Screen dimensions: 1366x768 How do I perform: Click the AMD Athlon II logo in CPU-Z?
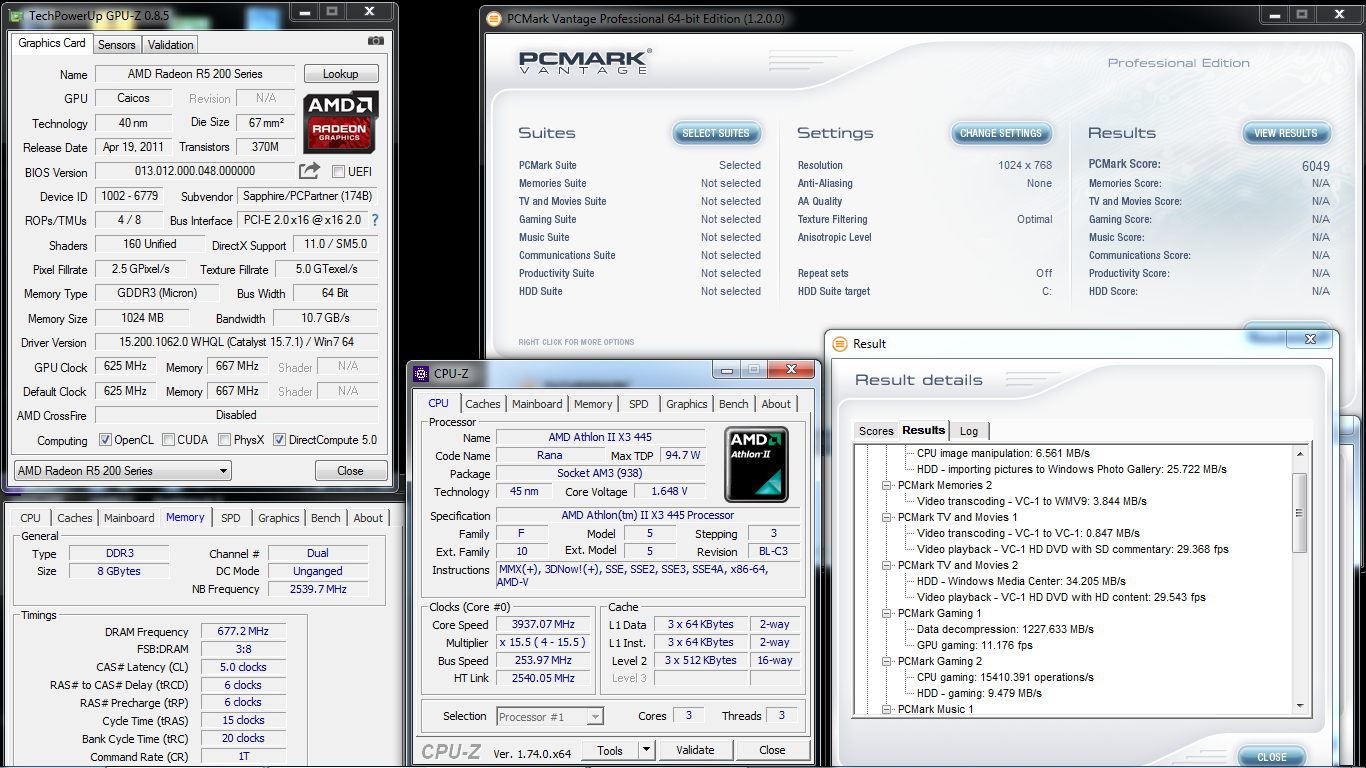[x=757, y=464]
